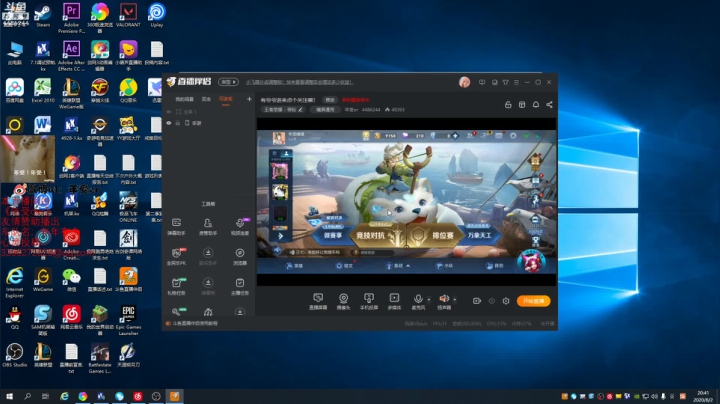720x404 pixels.
Task: Click the 修改 button beside room title
Action: coord(330,100)
